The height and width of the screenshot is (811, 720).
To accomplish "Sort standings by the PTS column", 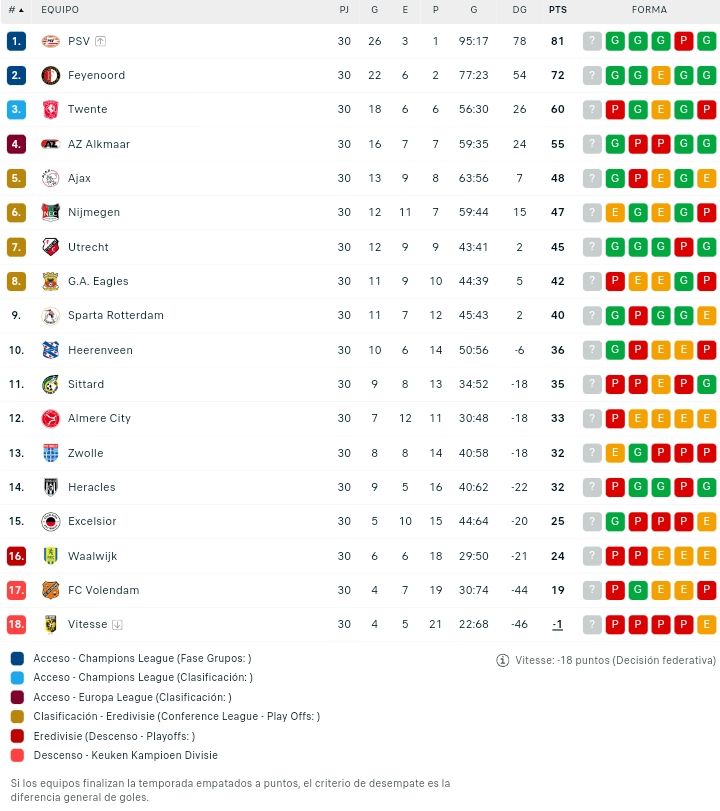I will [557, 9].
